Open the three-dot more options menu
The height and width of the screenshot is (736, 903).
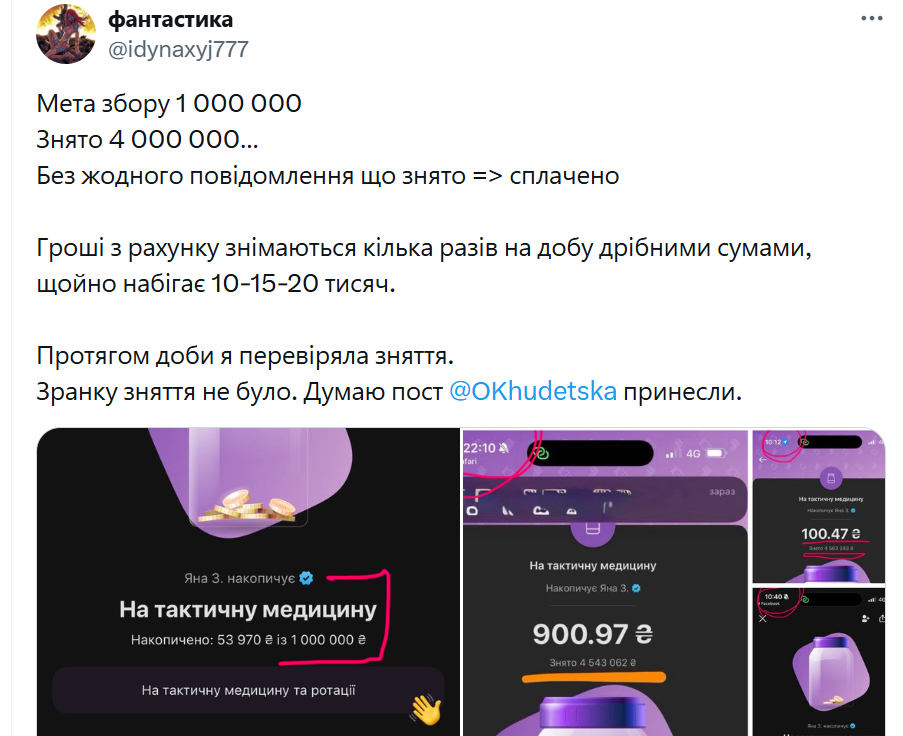point(871,18)
